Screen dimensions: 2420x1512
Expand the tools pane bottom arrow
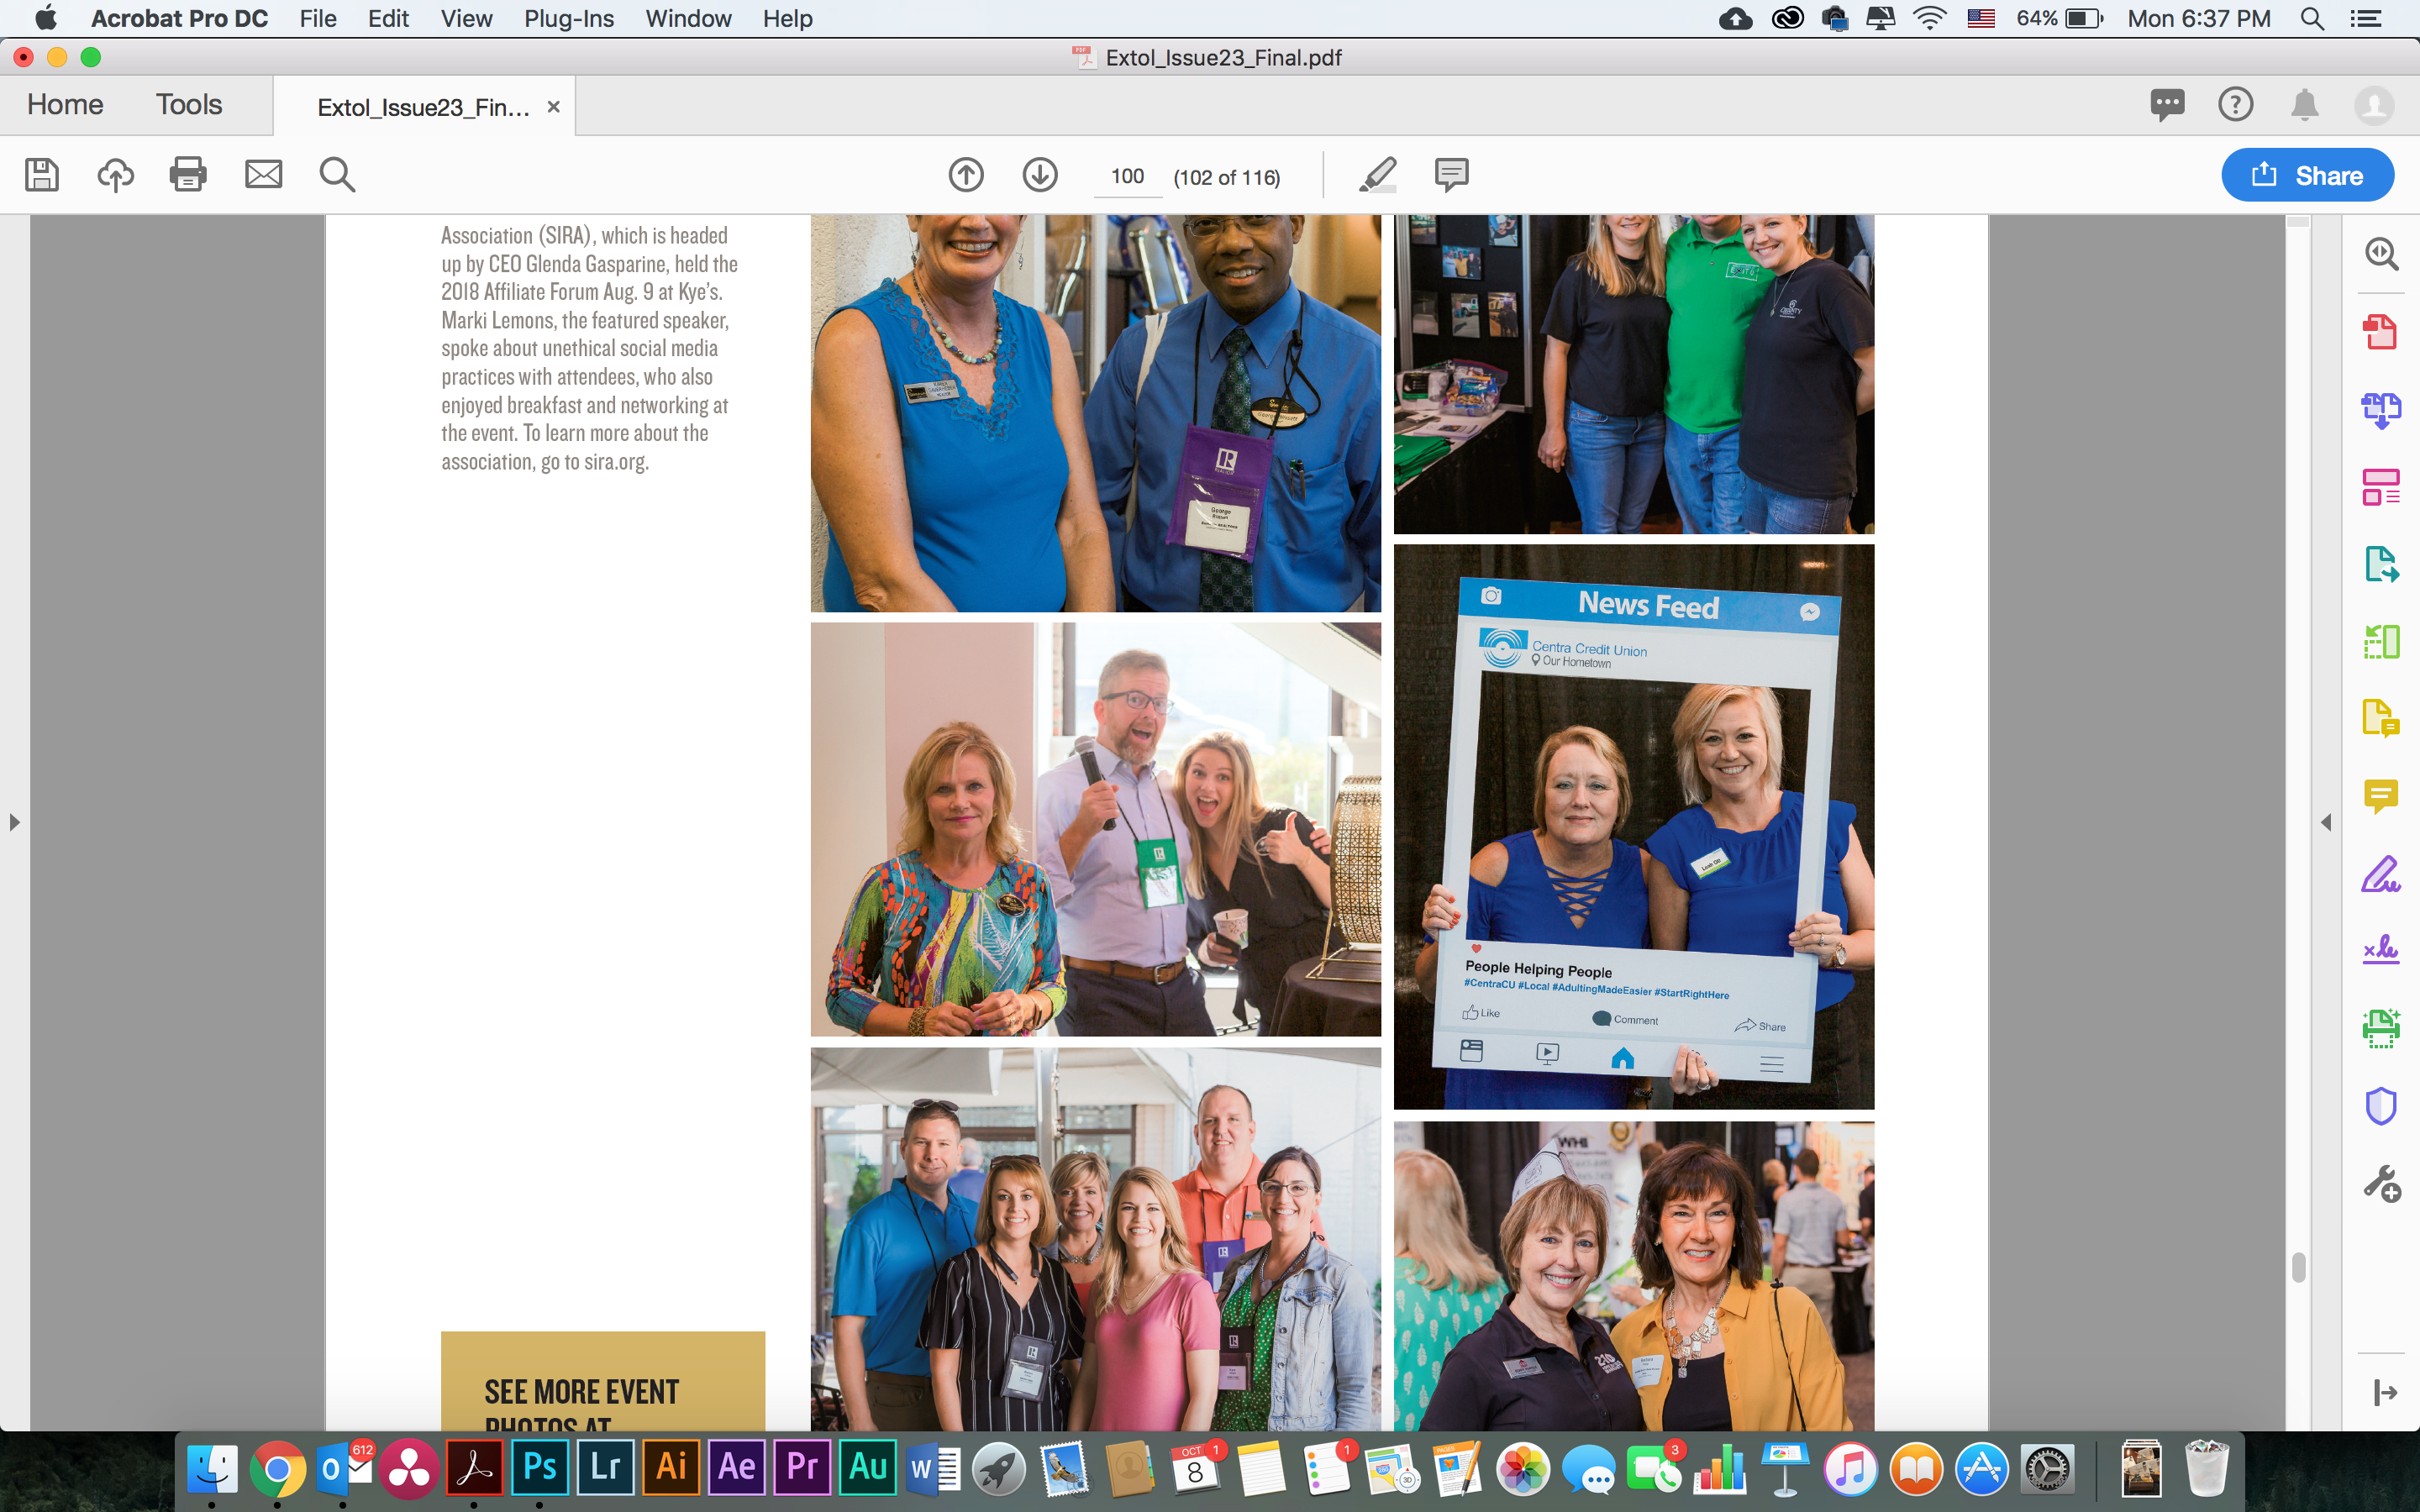coord(2385,1392)
